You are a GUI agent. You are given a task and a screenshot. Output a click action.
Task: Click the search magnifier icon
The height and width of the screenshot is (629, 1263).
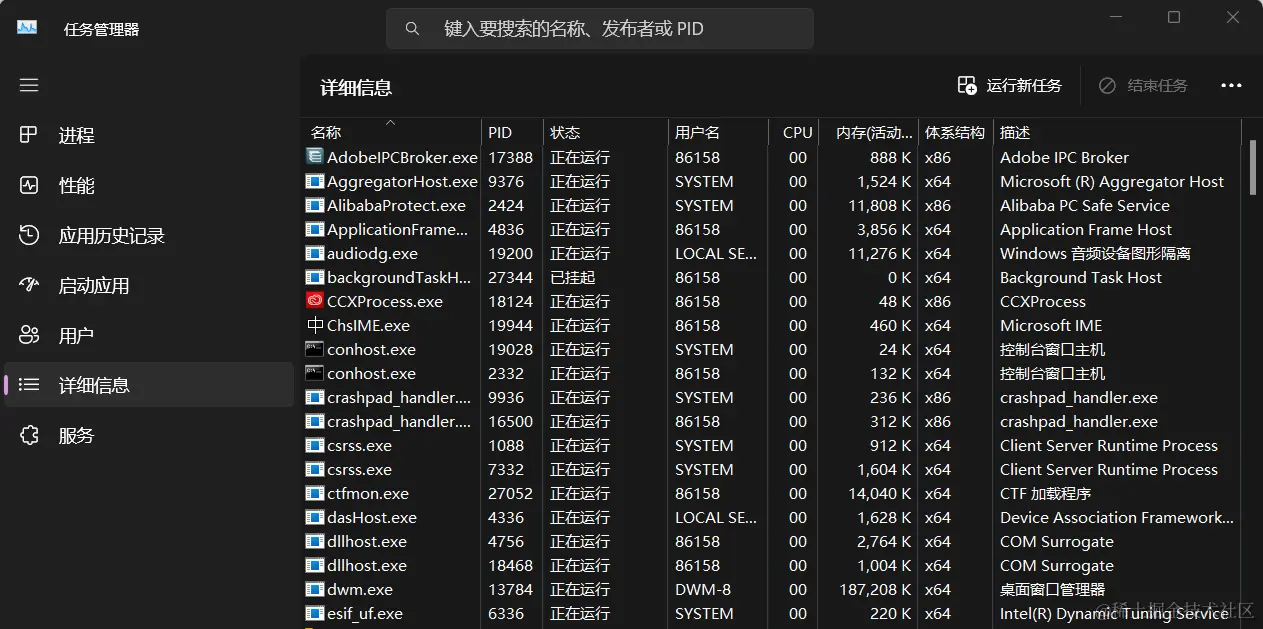412,29
